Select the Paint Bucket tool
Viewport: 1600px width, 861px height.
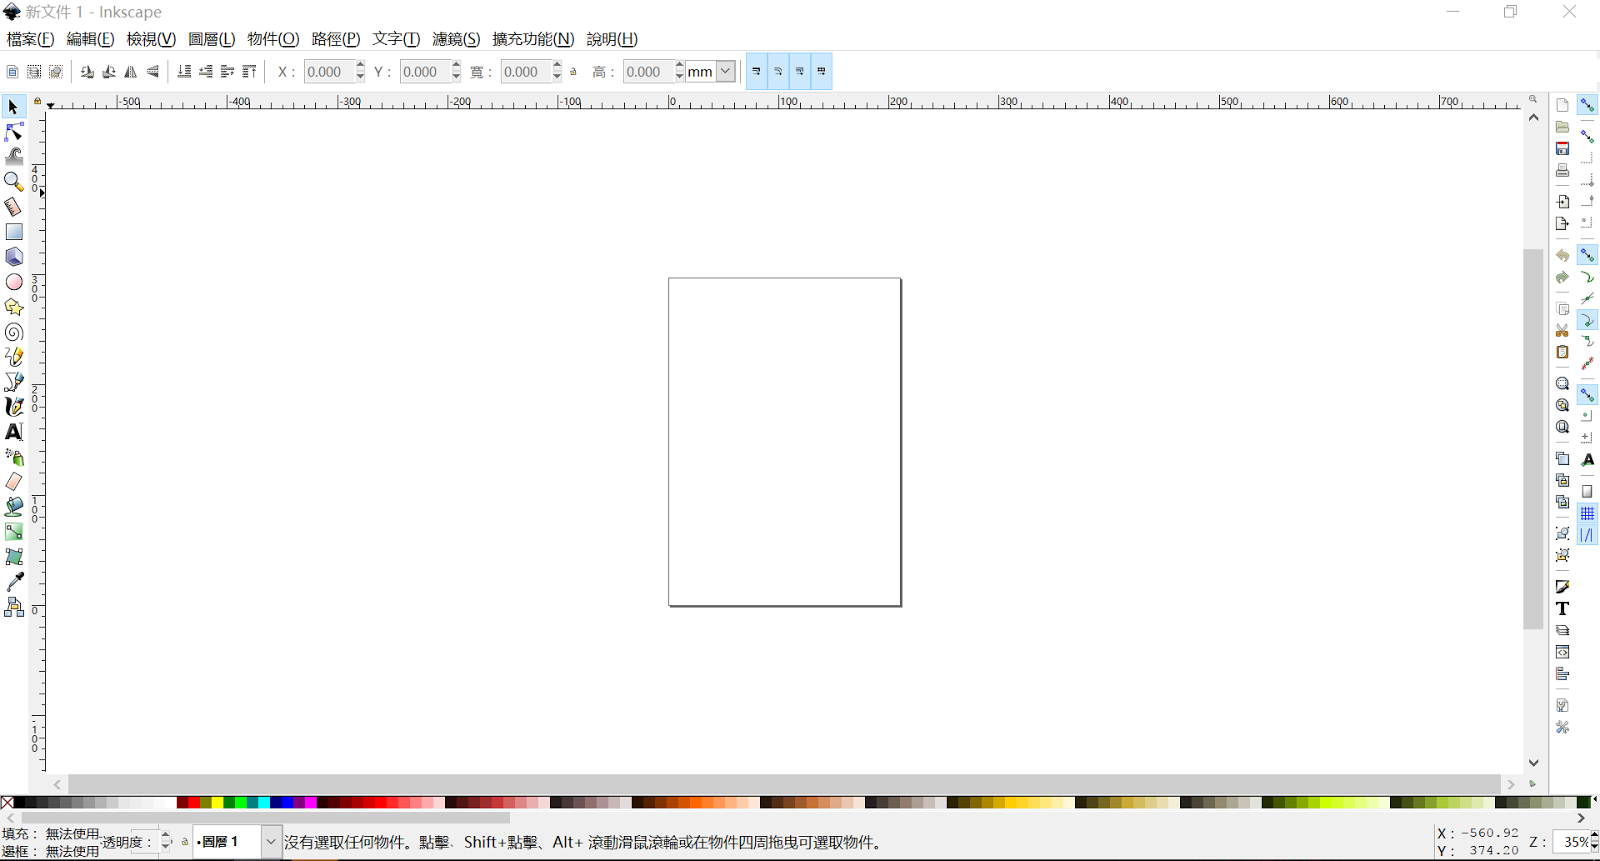(13, 507)
